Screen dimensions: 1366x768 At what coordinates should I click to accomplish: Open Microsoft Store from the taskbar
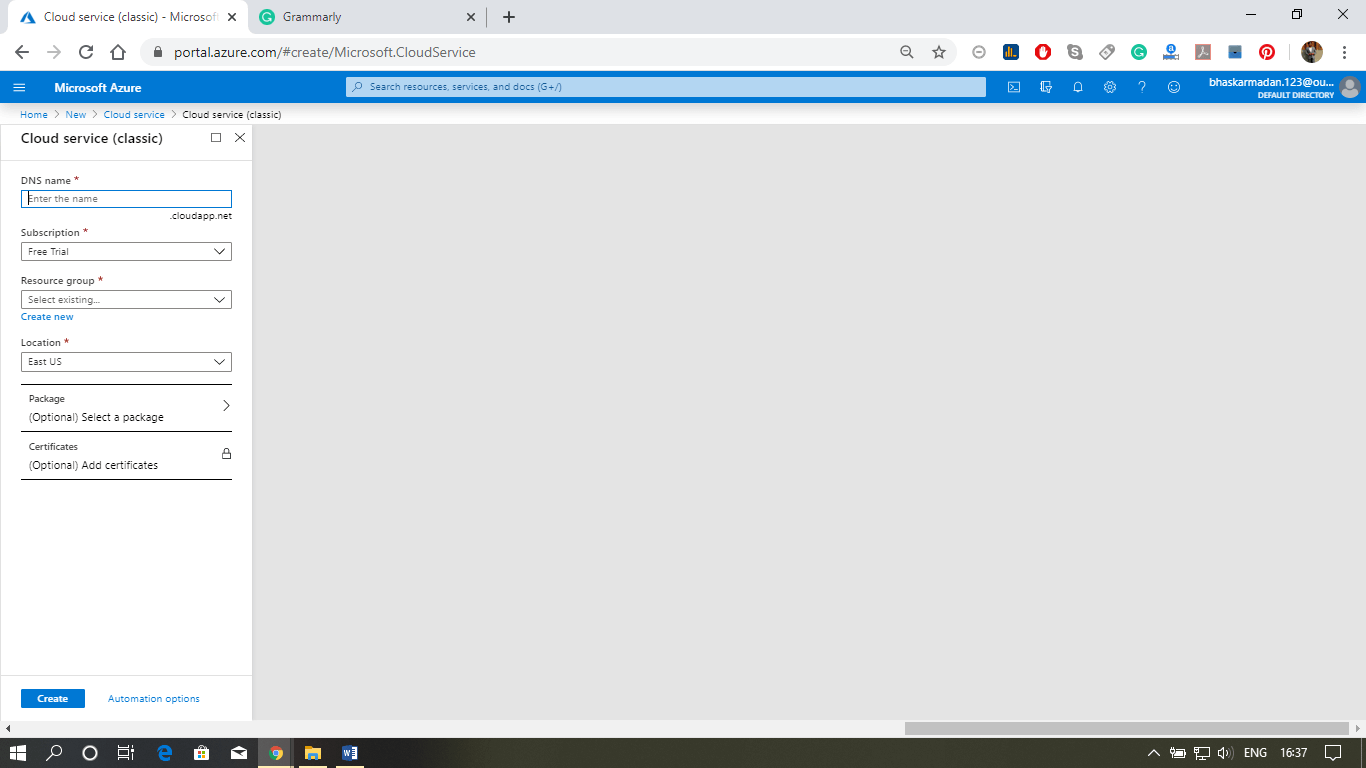201,753
